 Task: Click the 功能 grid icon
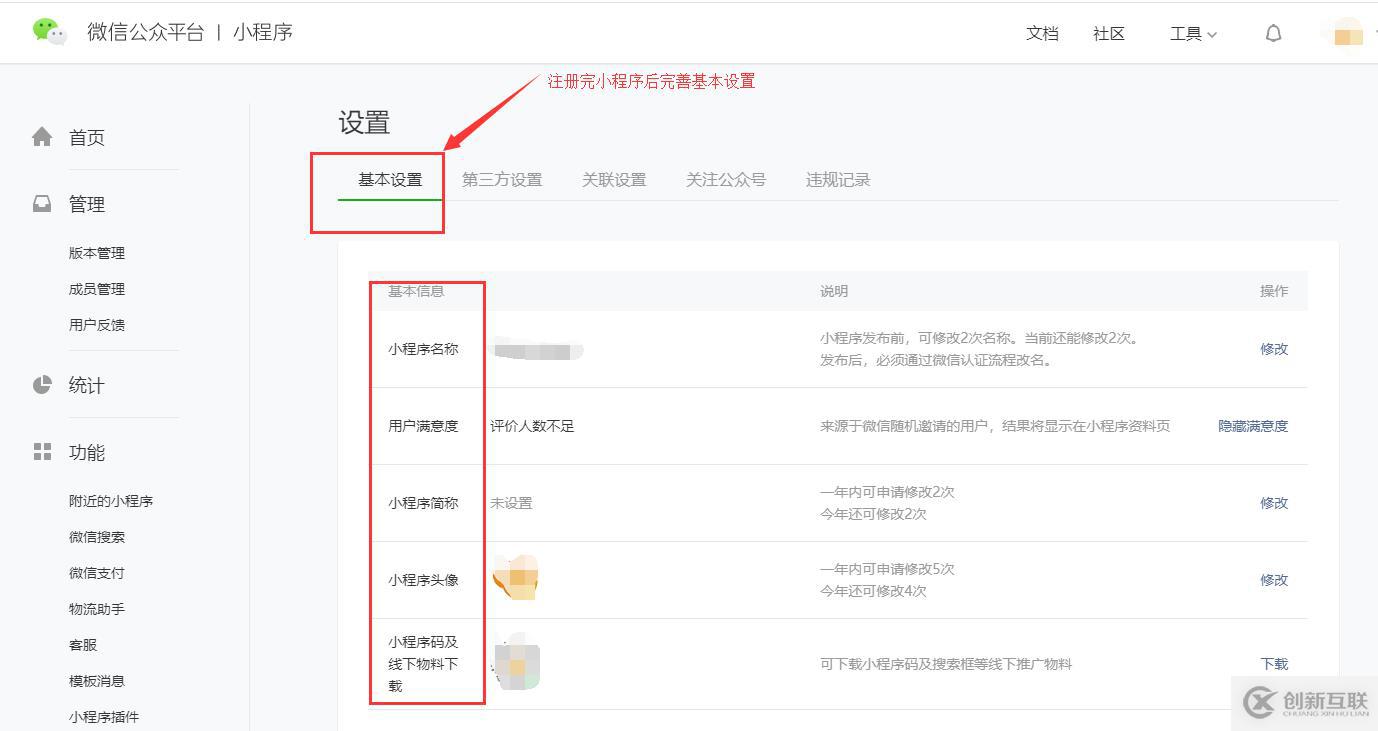(42, 452)
